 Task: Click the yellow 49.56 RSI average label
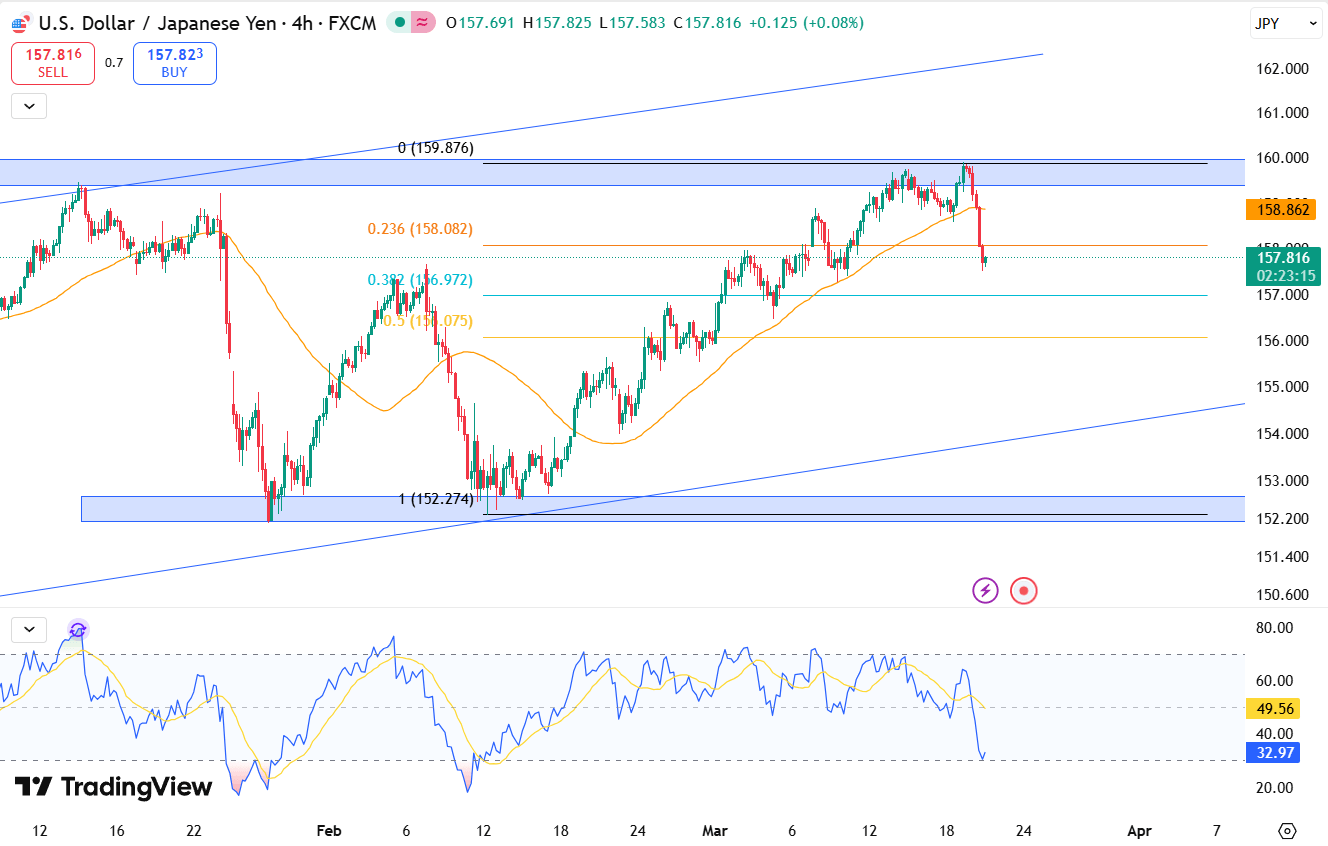(1272, 709)
